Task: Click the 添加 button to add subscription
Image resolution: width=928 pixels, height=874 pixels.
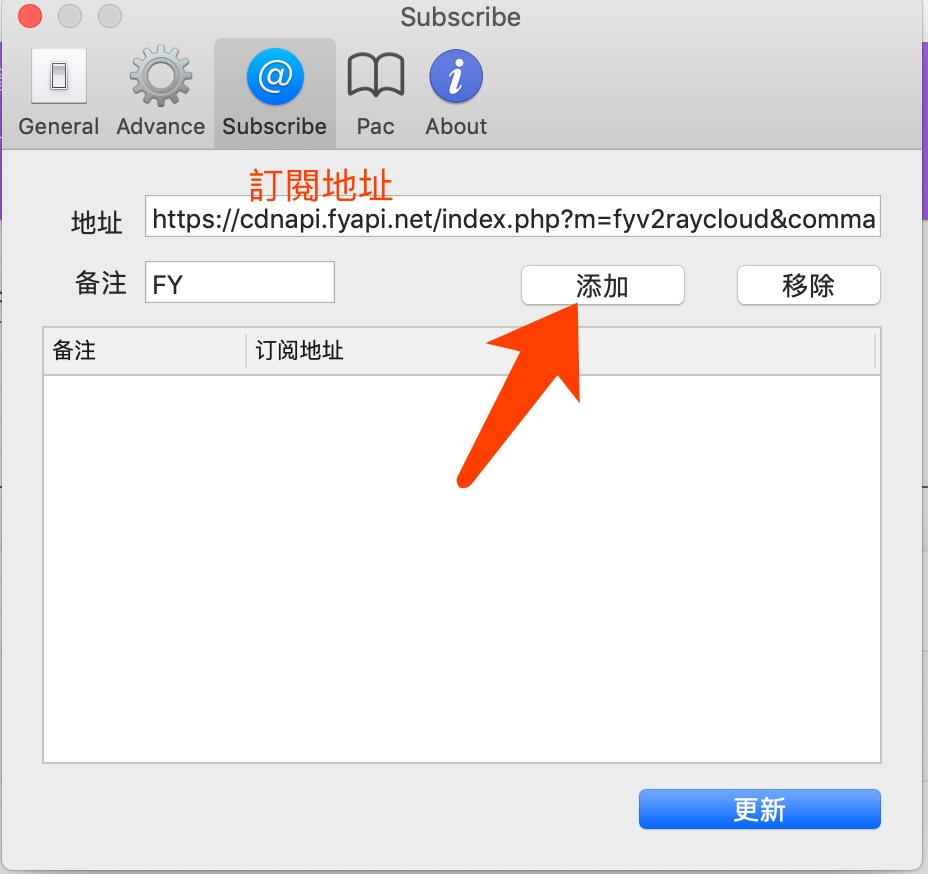Action: click(x=602, y=285)
